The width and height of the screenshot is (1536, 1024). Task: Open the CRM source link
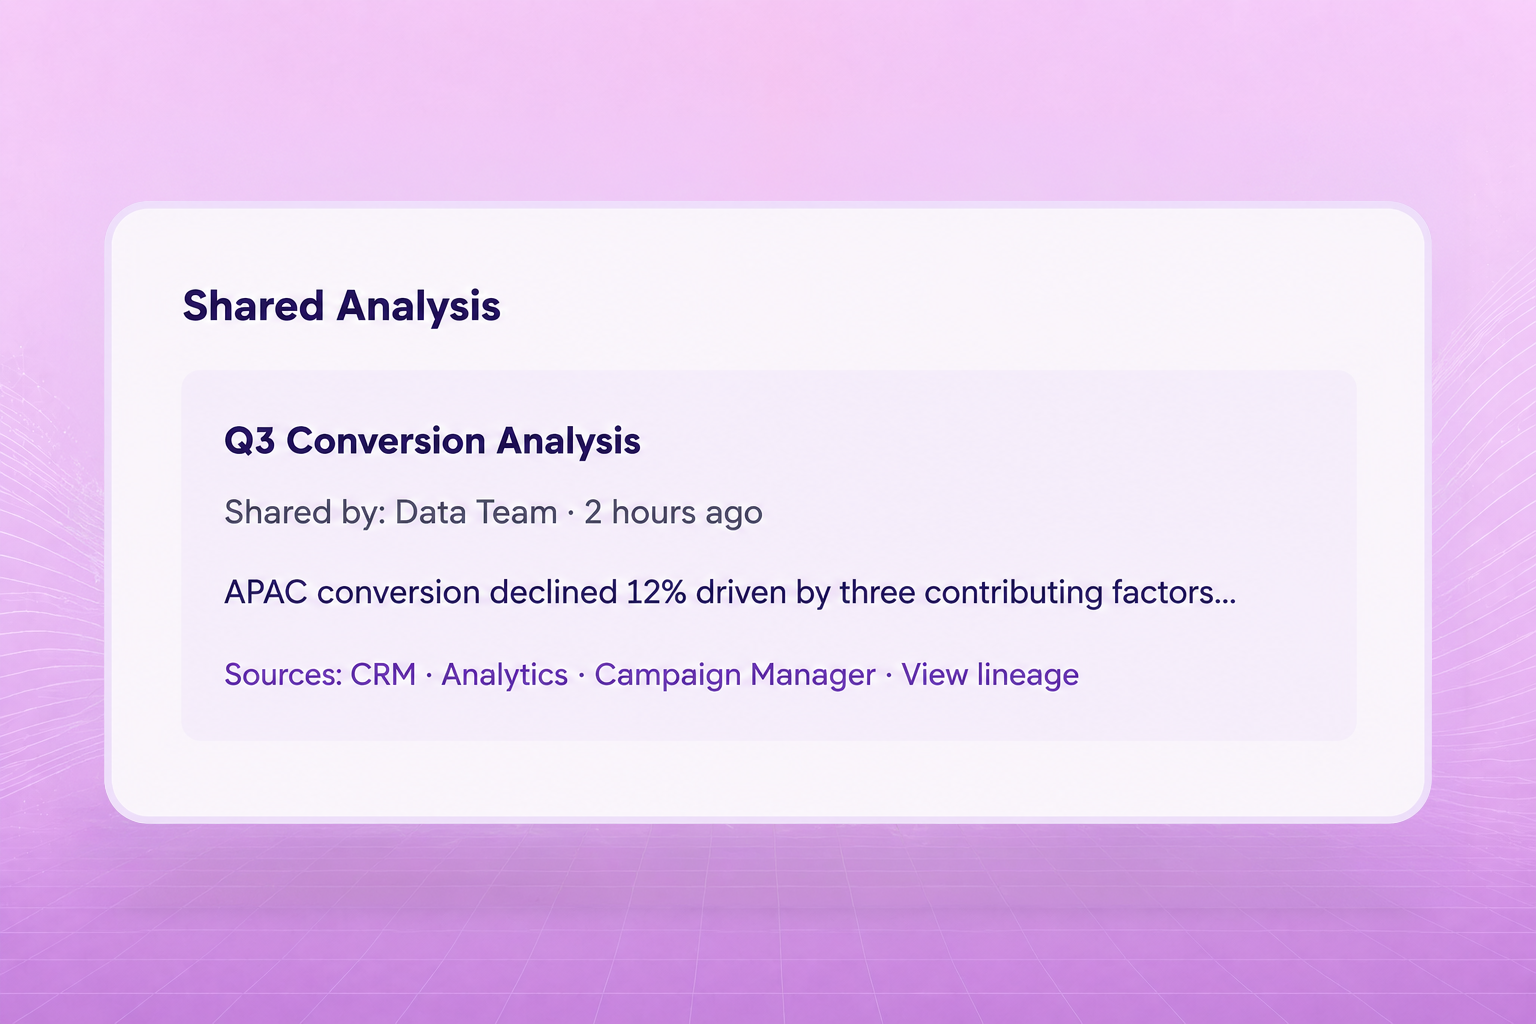pyautogui.click(x=383, y=674)
